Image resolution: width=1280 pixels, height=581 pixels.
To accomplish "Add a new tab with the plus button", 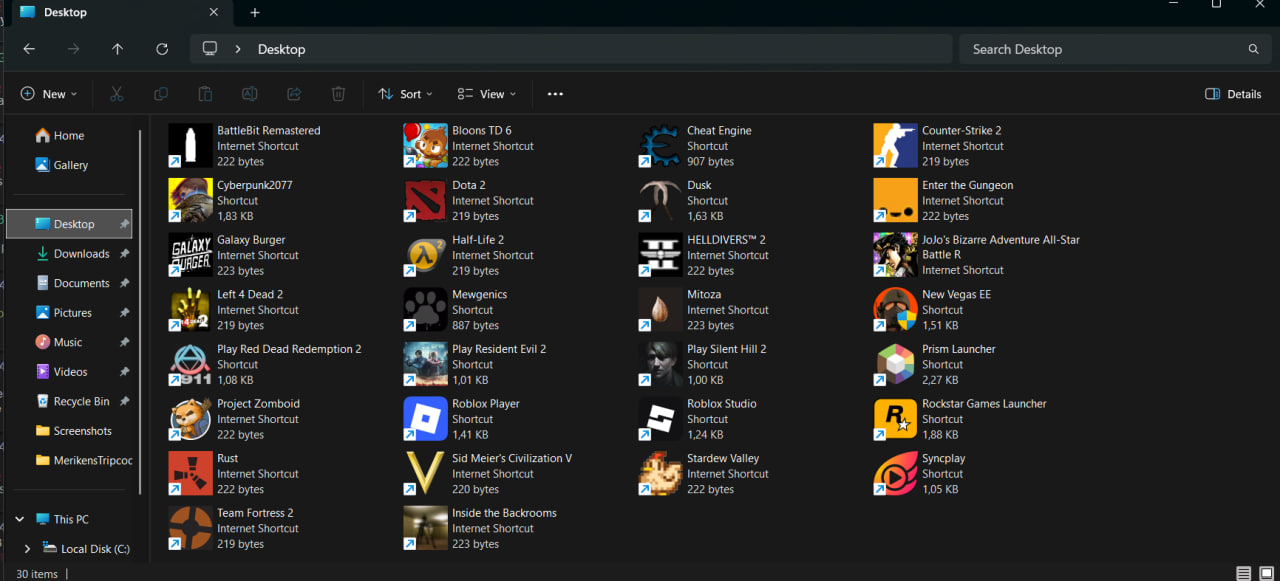I will [x=255, y=12].
